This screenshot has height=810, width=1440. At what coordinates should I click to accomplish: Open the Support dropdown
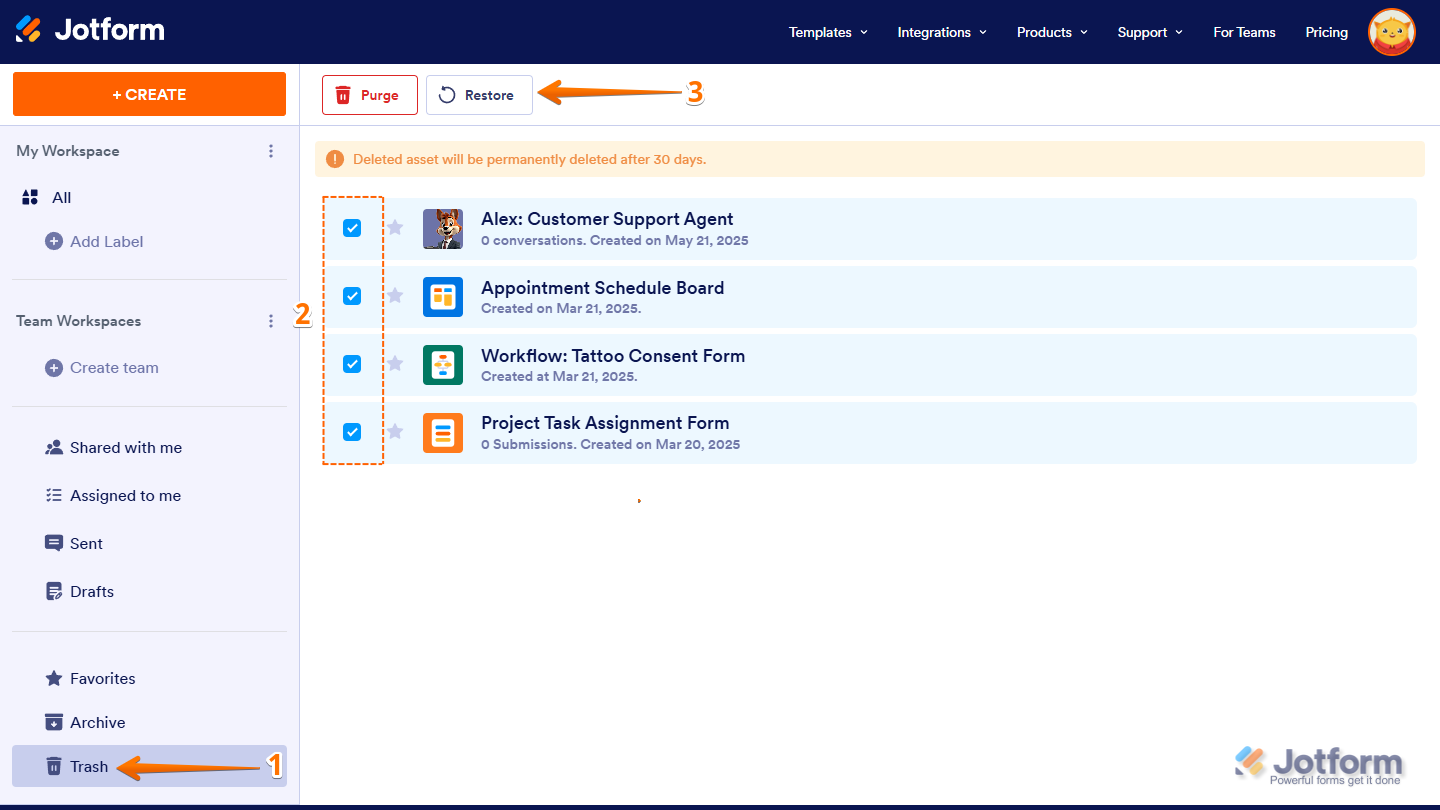coord(1149,32)
